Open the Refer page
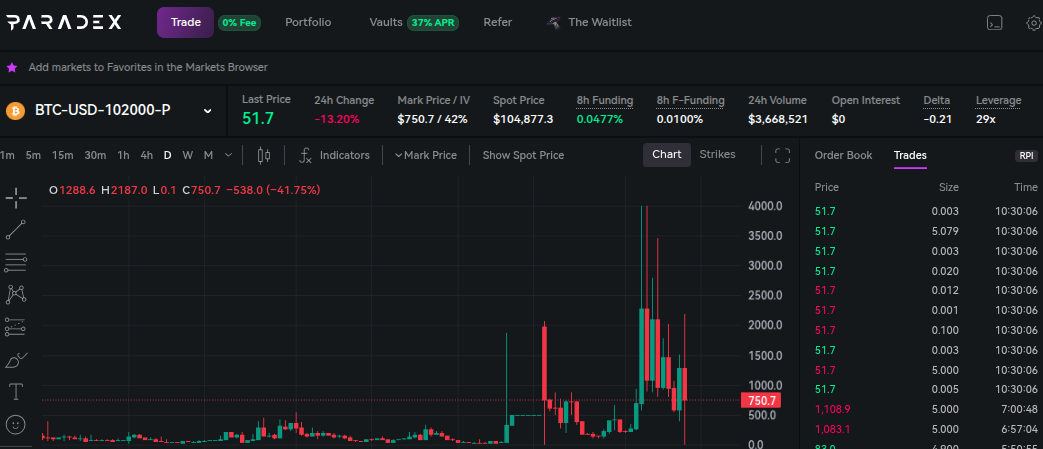The image size is (1043, 449). coord(498,23)
